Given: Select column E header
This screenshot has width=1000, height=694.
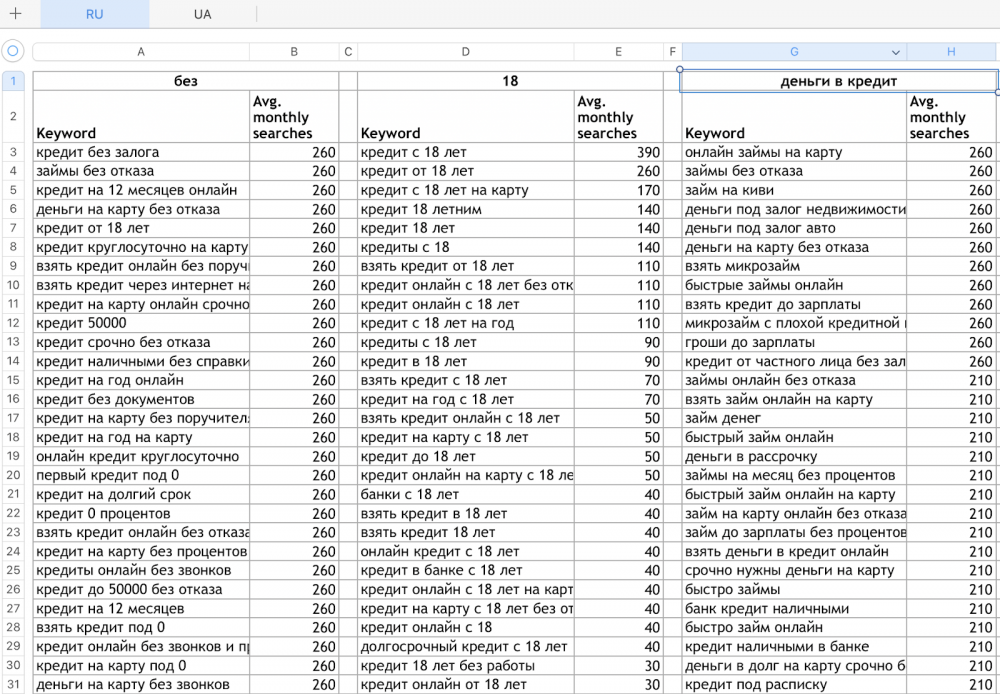Looking at the screenshot, I should [618, 52].
